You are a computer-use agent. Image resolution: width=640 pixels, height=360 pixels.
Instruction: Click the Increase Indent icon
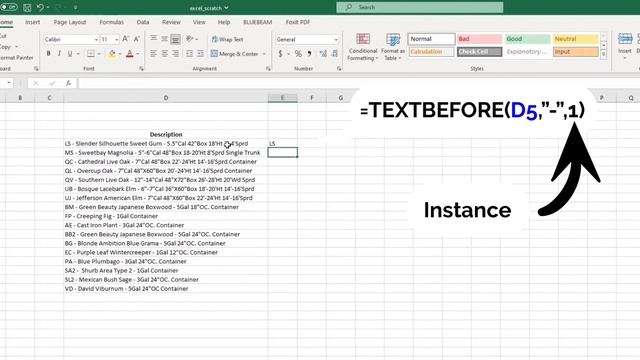[x=200, y=53]
